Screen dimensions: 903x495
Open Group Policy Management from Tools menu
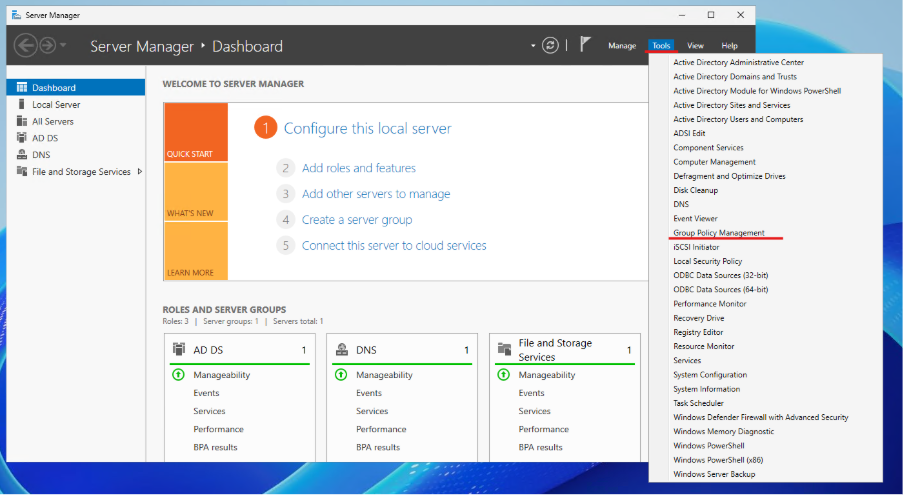718,233
